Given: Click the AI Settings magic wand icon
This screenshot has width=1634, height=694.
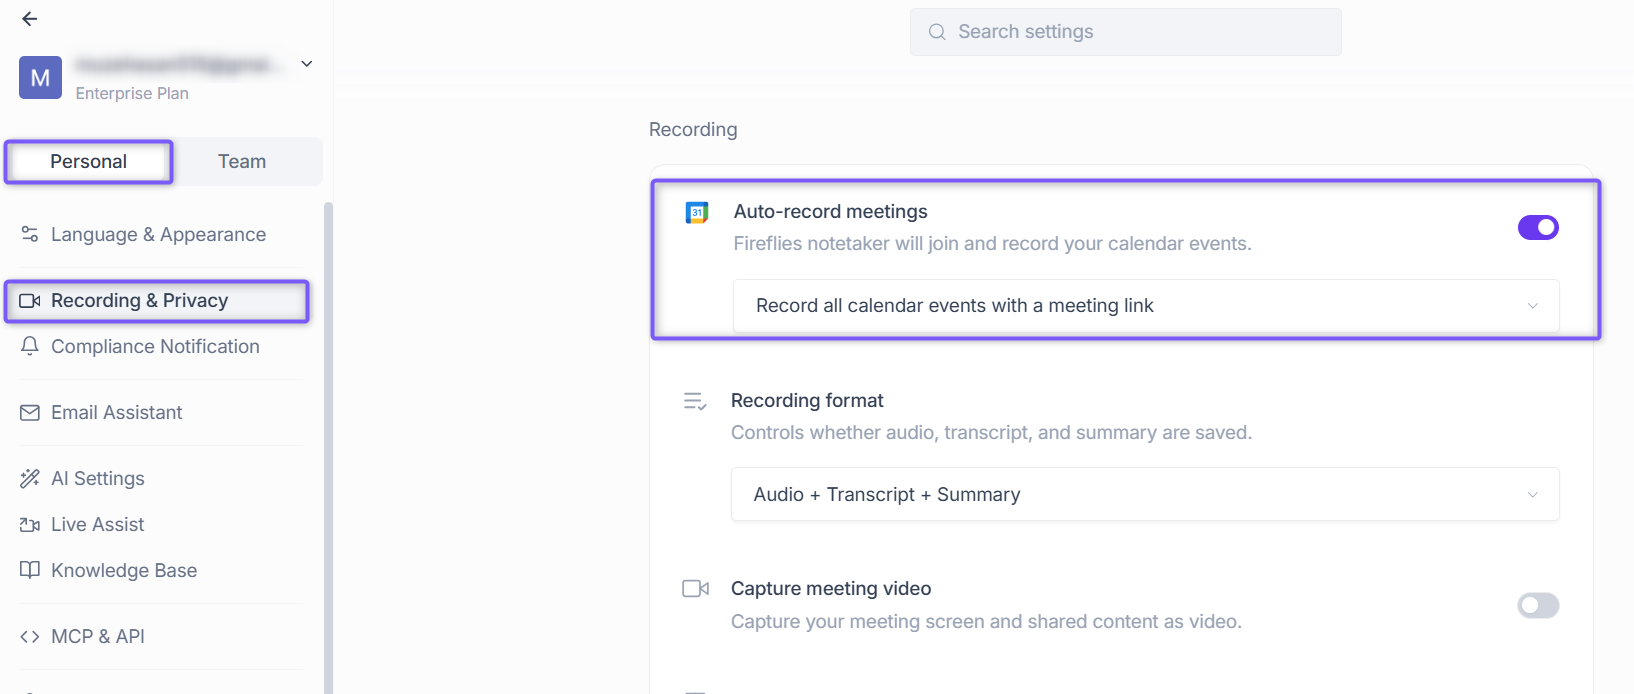Looking at the screenshot, I should pos(30,479).
